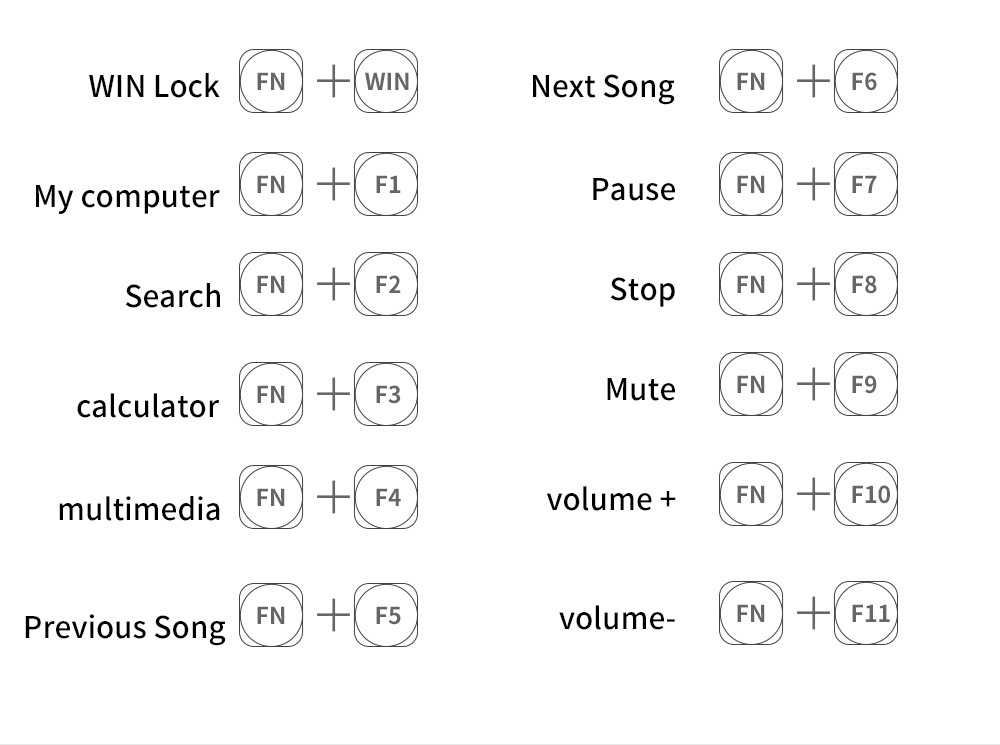The width and height of the screenshot is (1000, 745).
Task: Click the "Previous Song" label
Action: pyautogui.click(x=125, y=627)
